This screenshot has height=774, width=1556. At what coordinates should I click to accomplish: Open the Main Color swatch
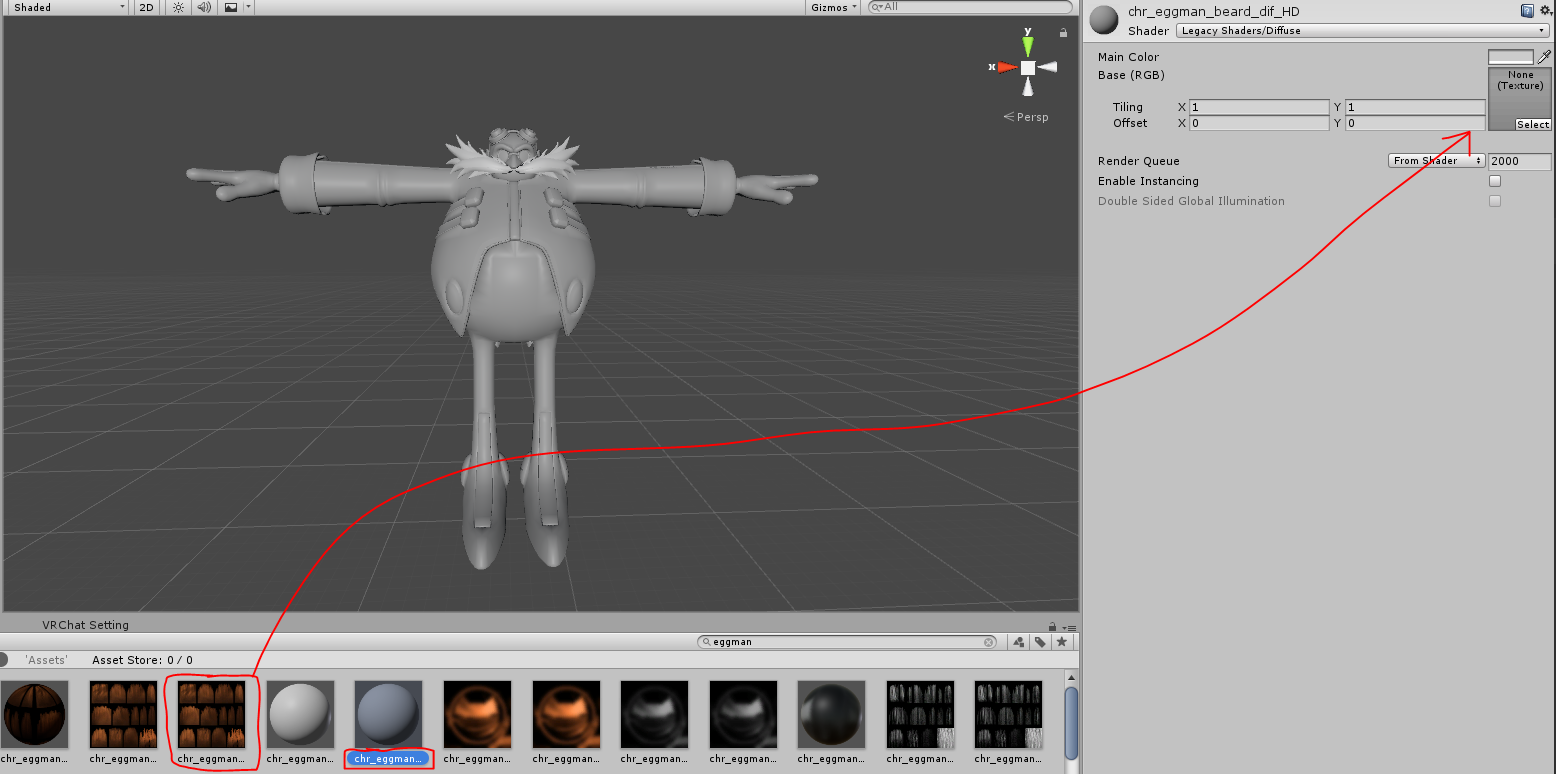(x=1511, y=57)
